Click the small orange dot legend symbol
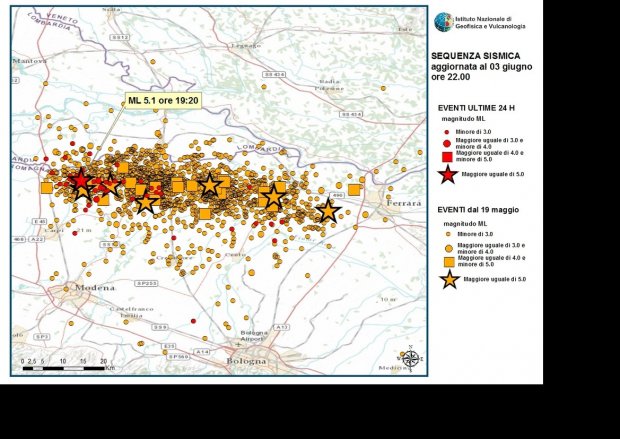Viewport: 620px width, 439px height. pyautogui.click(x=447, y=233)
